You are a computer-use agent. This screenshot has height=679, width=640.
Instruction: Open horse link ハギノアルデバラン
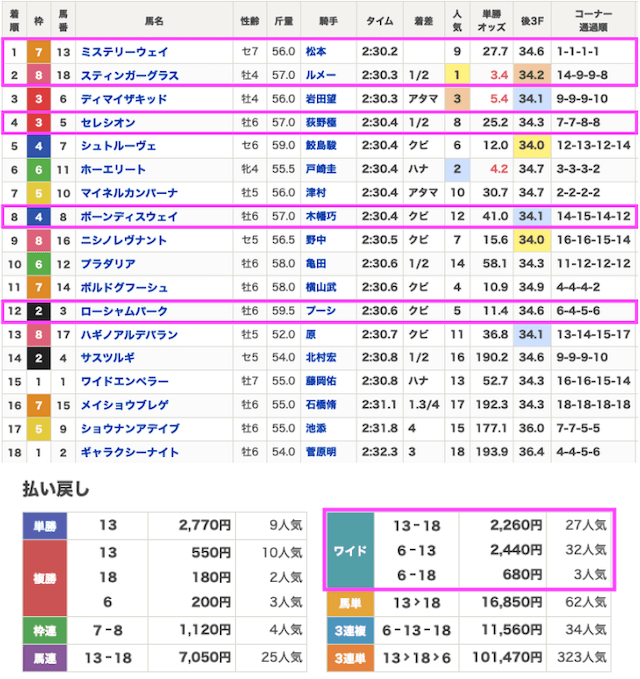click(x=129, y=335)
